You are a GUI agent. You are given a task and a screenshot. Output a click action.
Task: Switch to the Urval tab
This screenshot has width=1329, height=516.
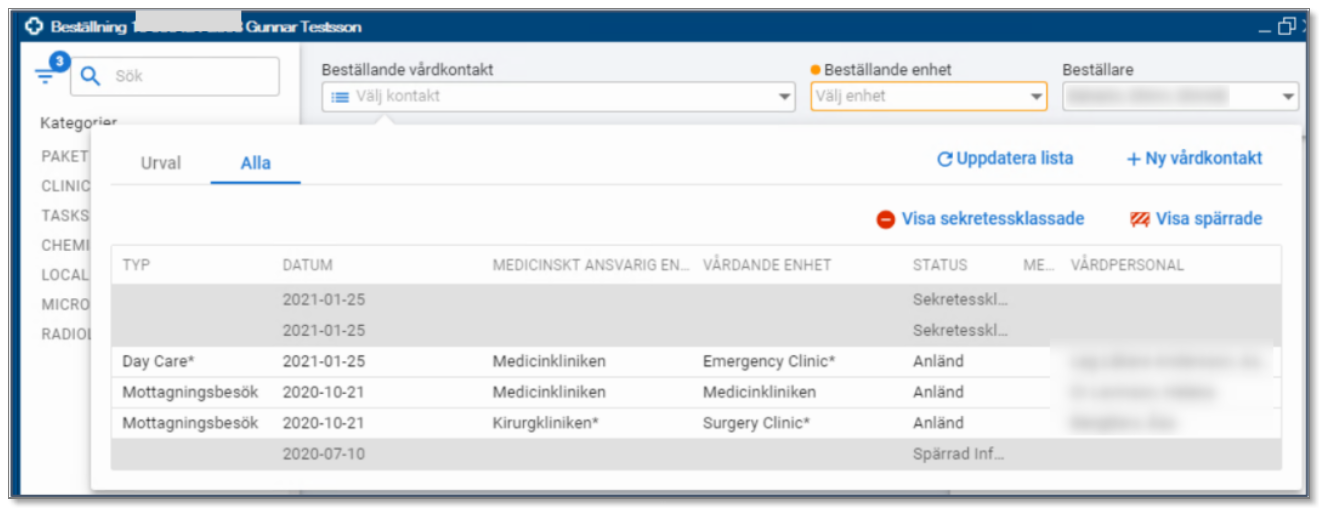pos(161,163)
